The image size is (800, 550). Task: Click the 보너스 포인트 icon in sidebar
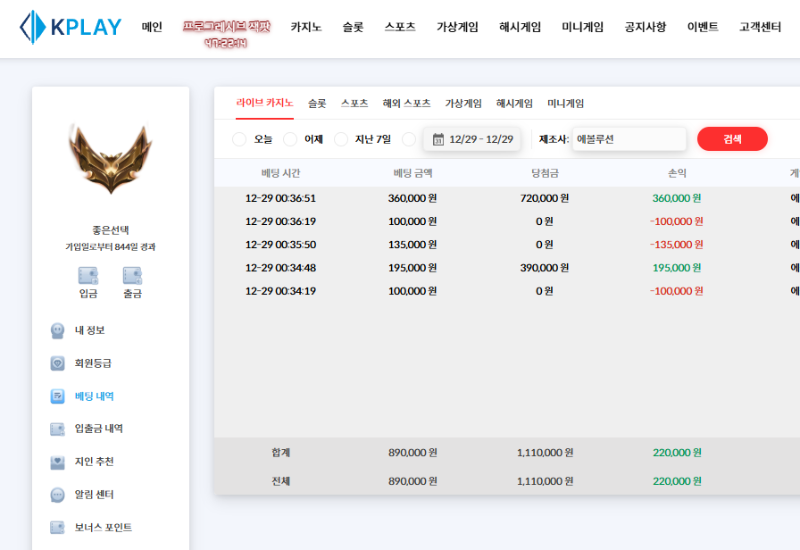(58, 527)
